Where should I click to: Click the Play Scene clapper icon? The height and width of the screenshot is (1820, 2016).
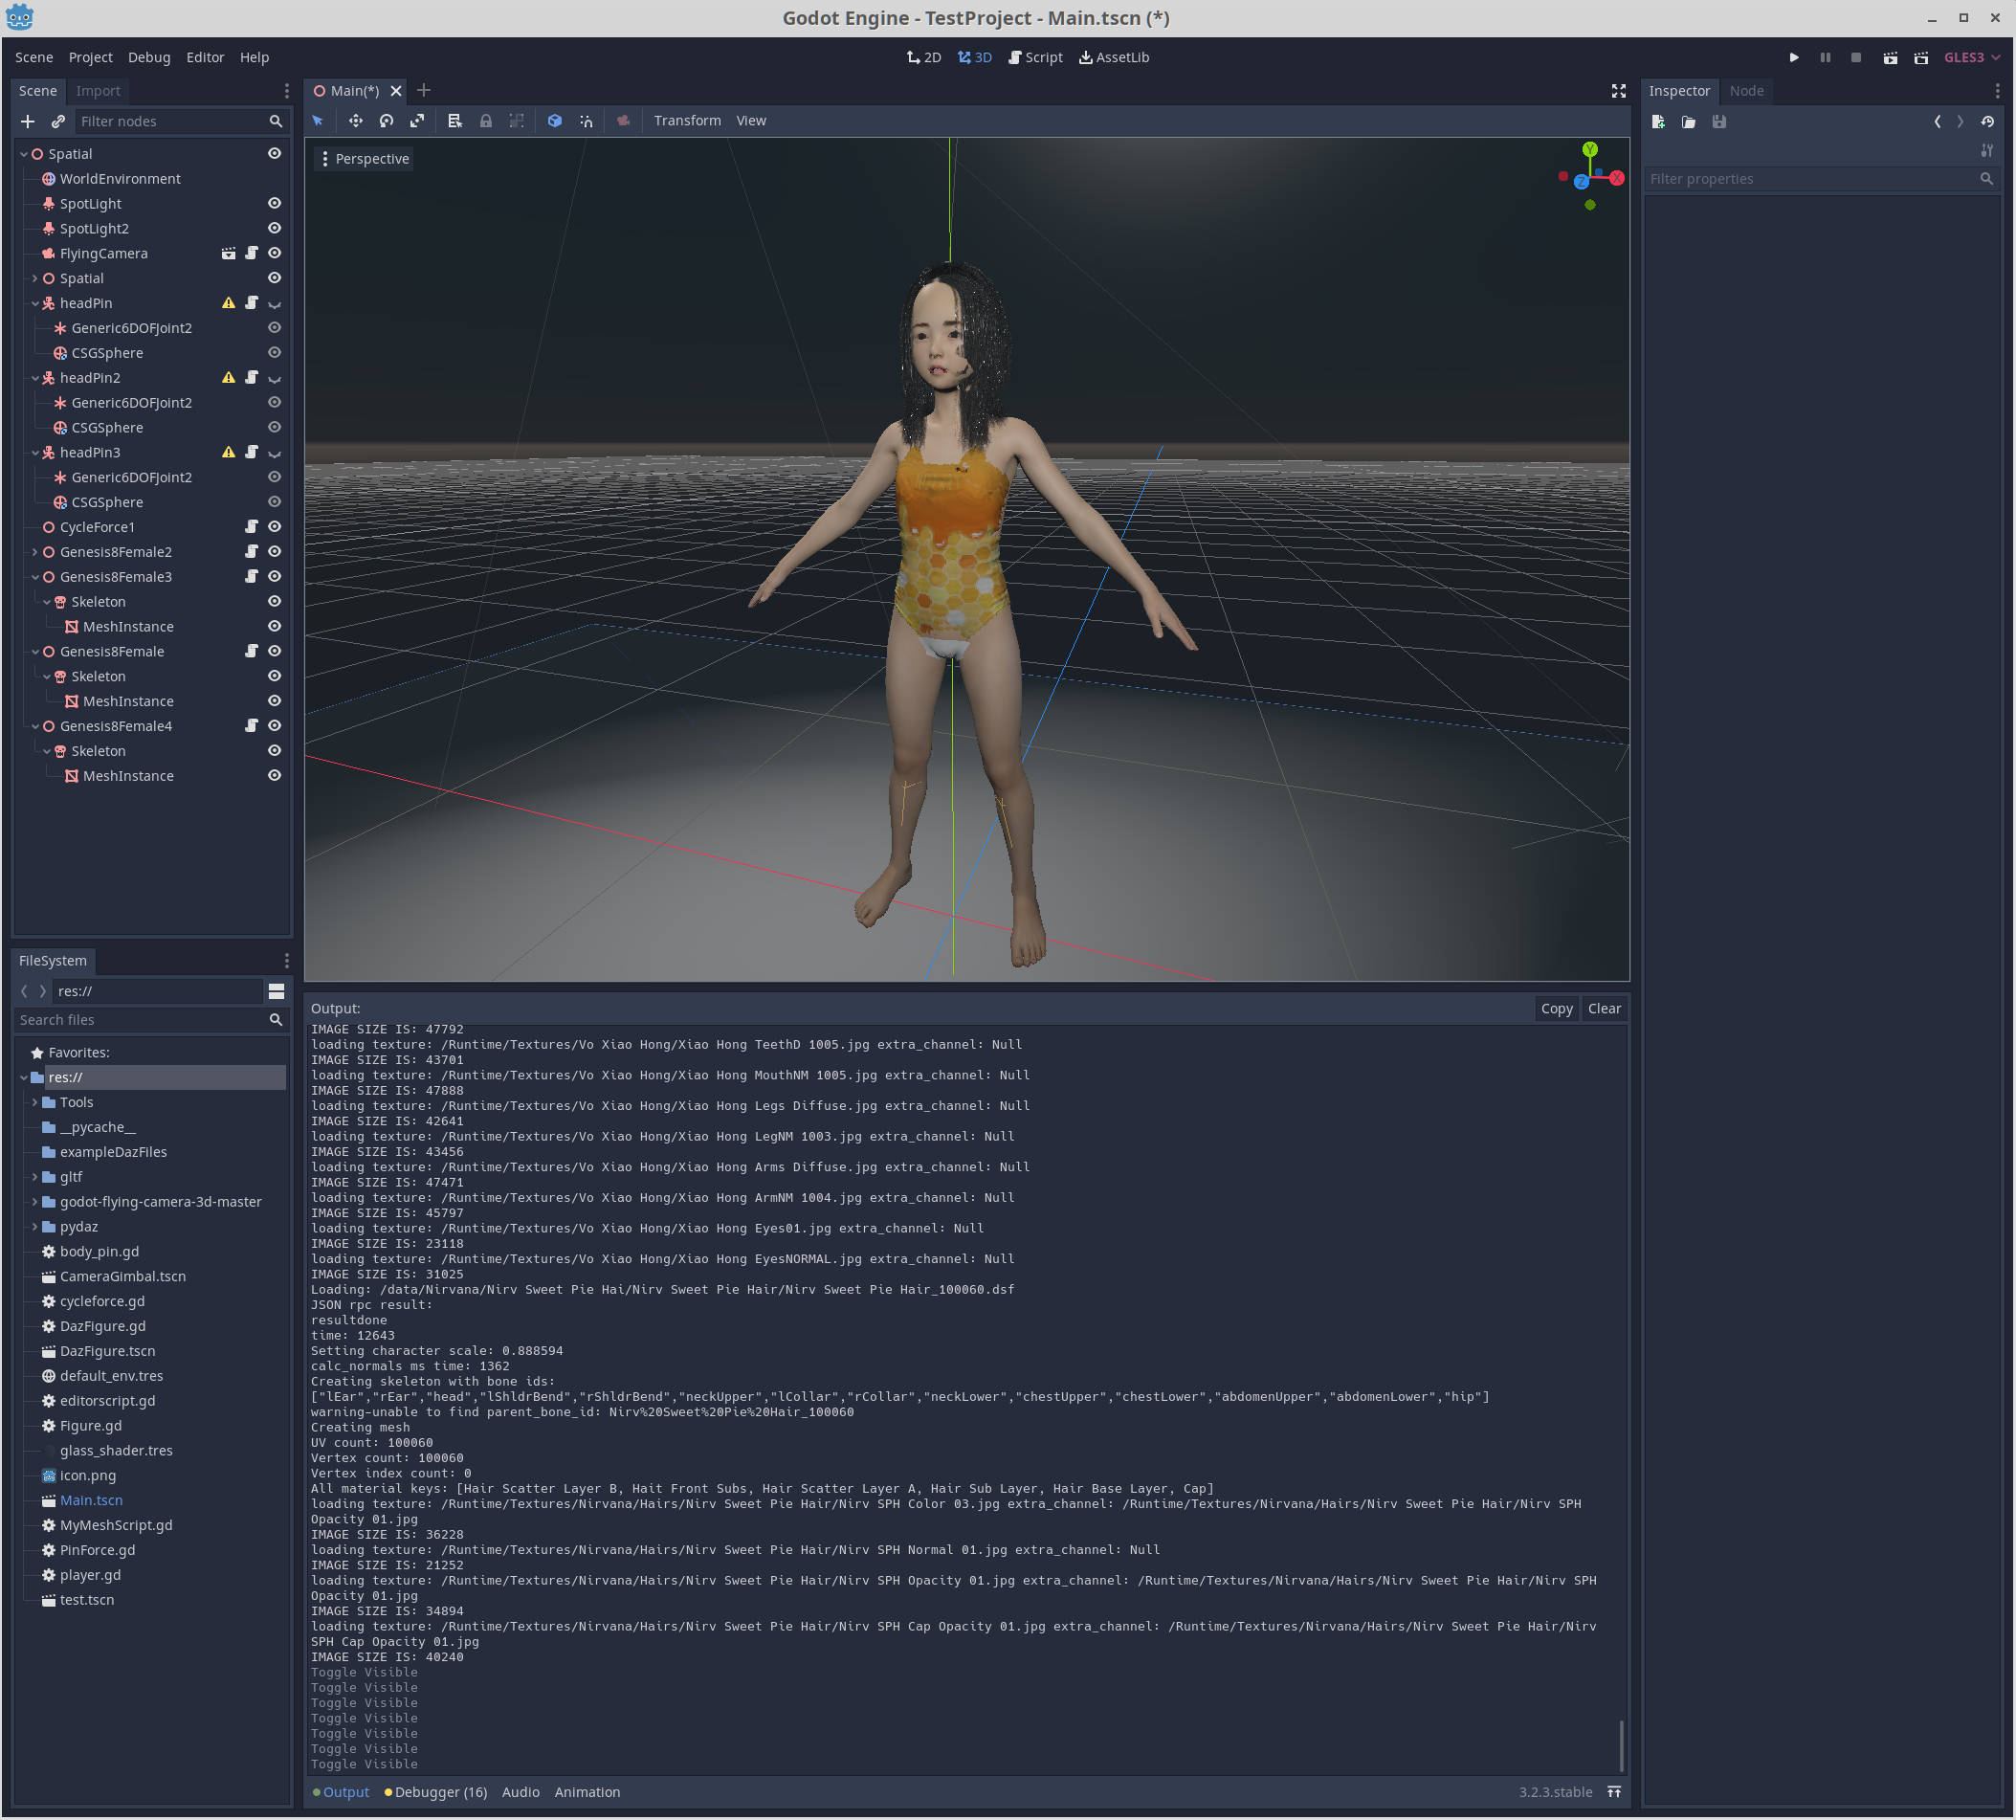tap(1890, 58)
